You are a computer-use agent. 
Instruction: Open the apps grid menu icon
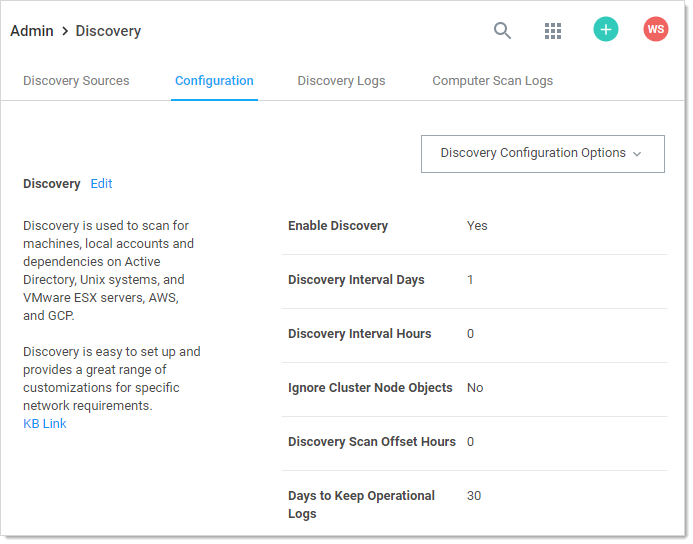click(553, 31)
